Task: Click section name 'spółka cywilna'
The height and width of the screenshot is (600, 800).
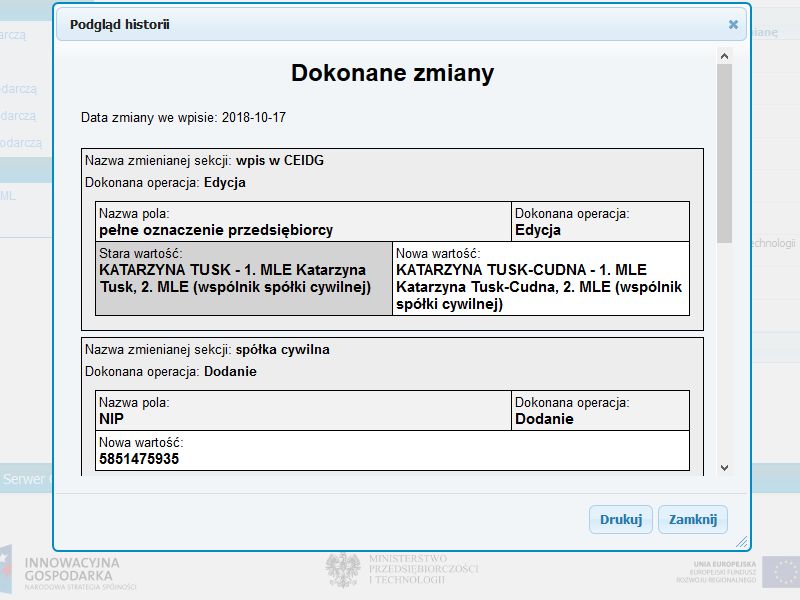Action: tap(283, 349)
